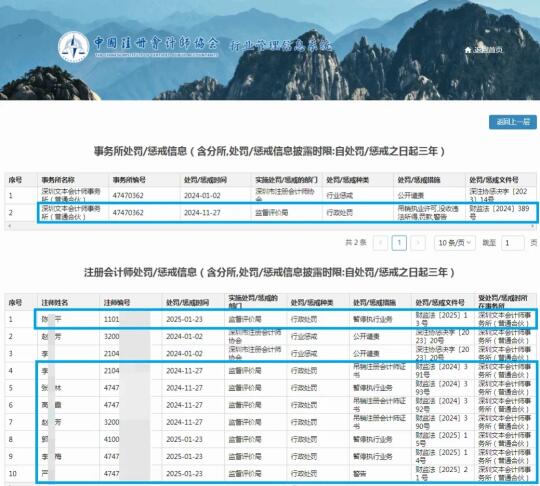The height and width of the screenshot is (486, 540).
Task: Click the 处罚/惩戒时间 header in firm table
Action: tap(205, 180)
